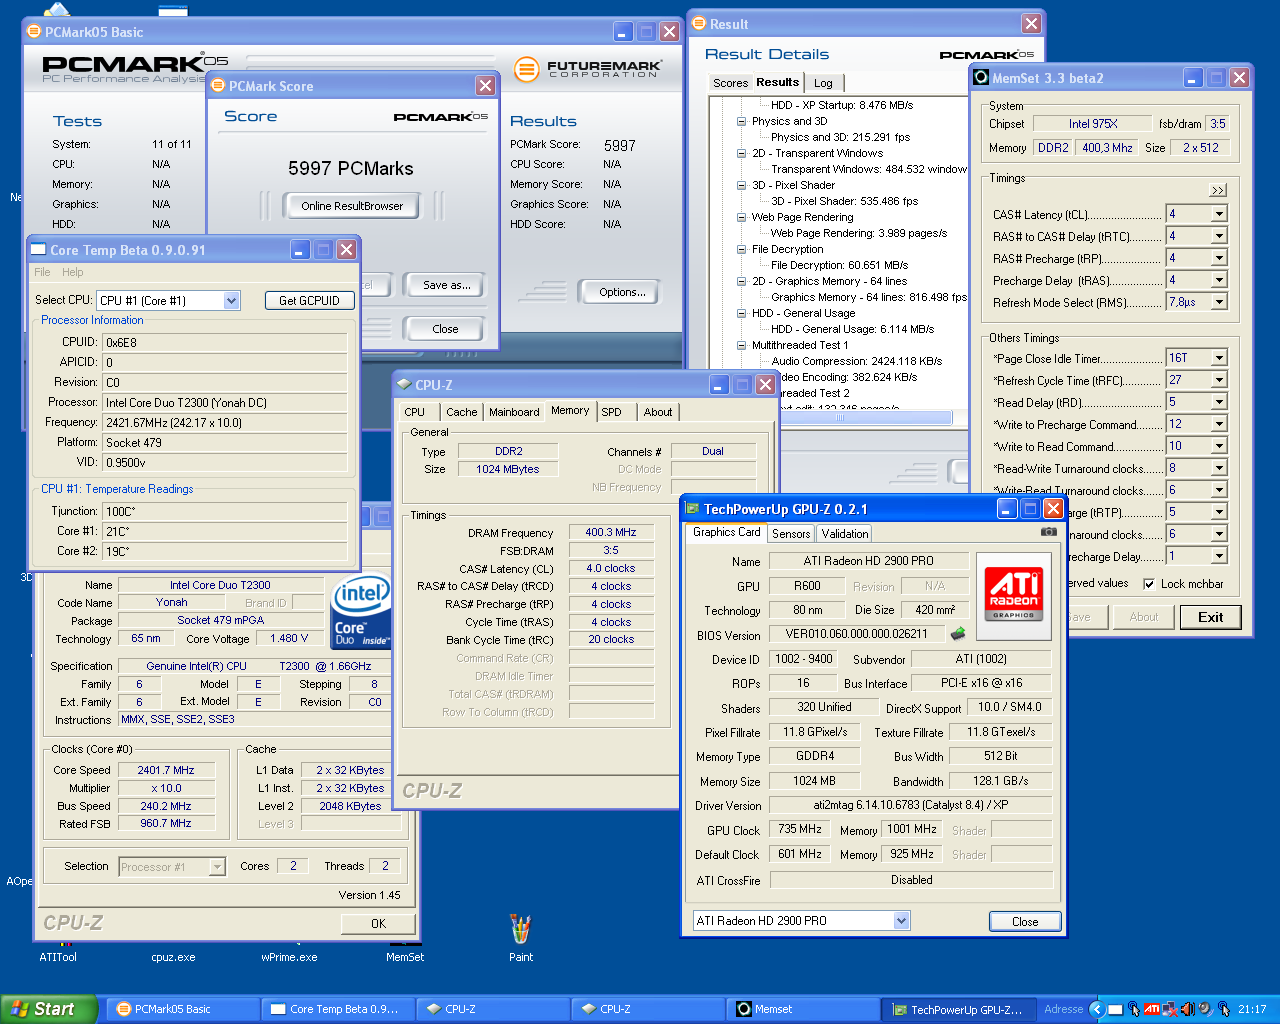Switch to the Log tab in Result window
The image size is (1280, 1024).
coord(823,83)
